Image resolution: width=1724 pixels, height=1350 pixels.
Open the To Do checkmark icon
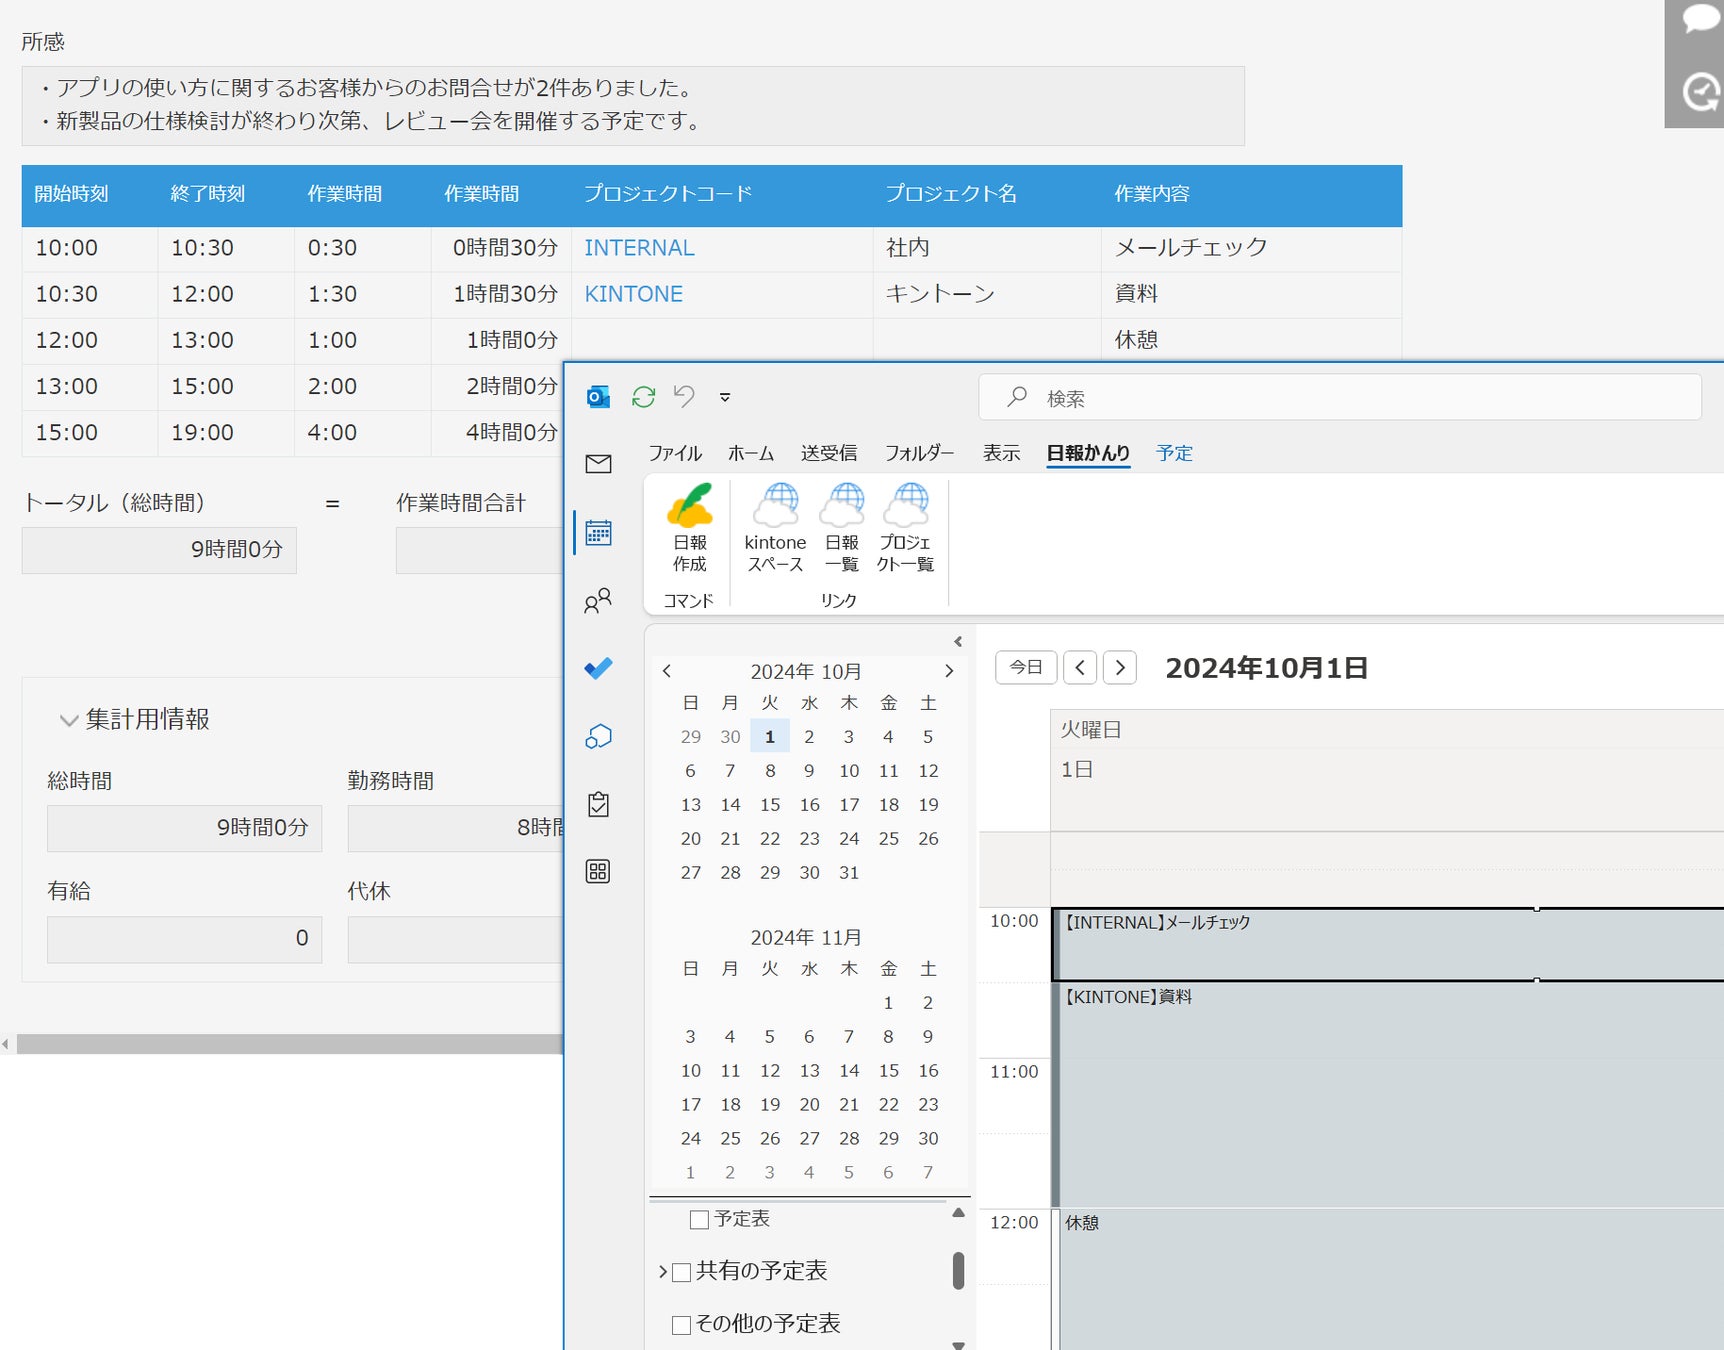[x=598, y=668]
